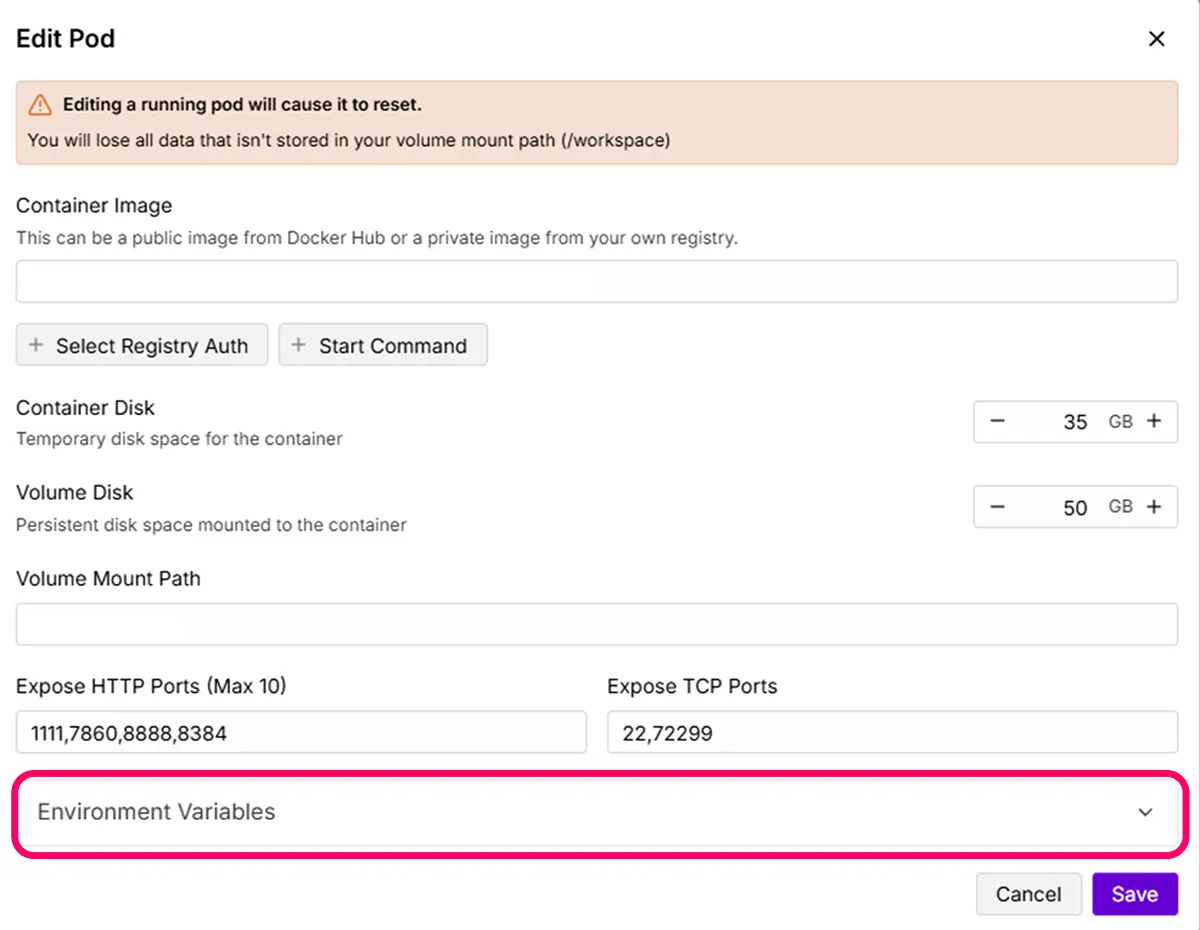Click the Container Disk value 35

(1074, 422)
